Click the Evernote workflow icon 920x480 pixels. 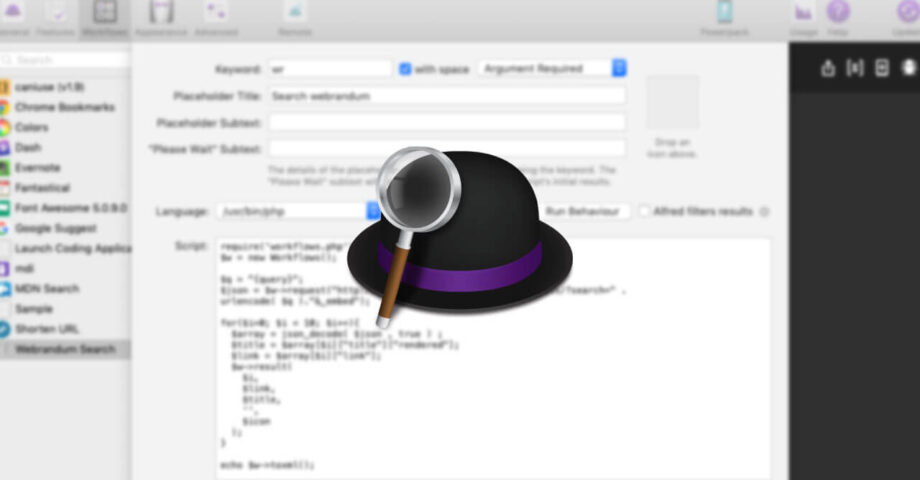pos(4,168)
